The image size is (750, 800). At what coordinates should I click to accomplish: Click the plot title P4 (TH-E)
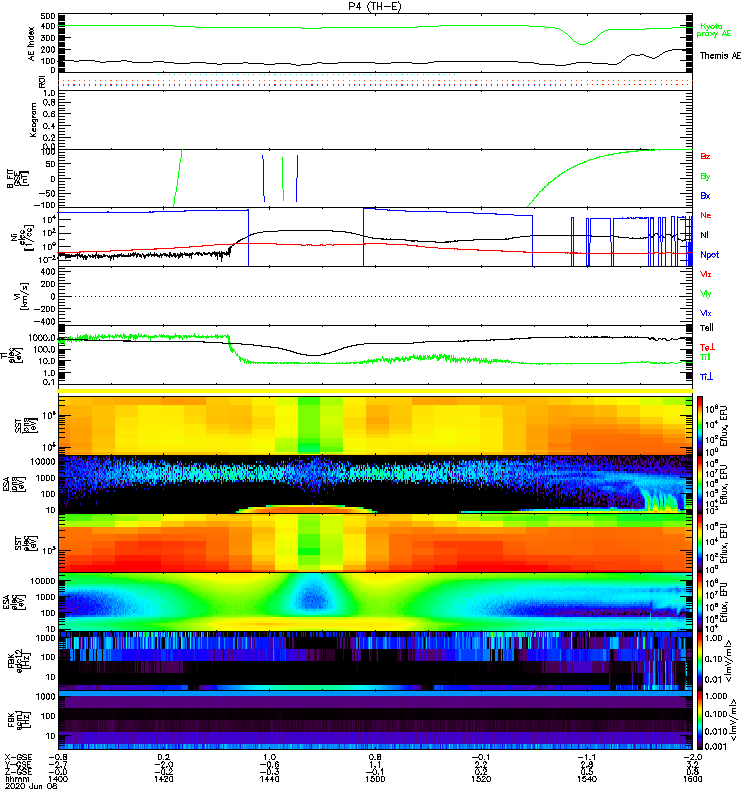(x=375, y=6)
